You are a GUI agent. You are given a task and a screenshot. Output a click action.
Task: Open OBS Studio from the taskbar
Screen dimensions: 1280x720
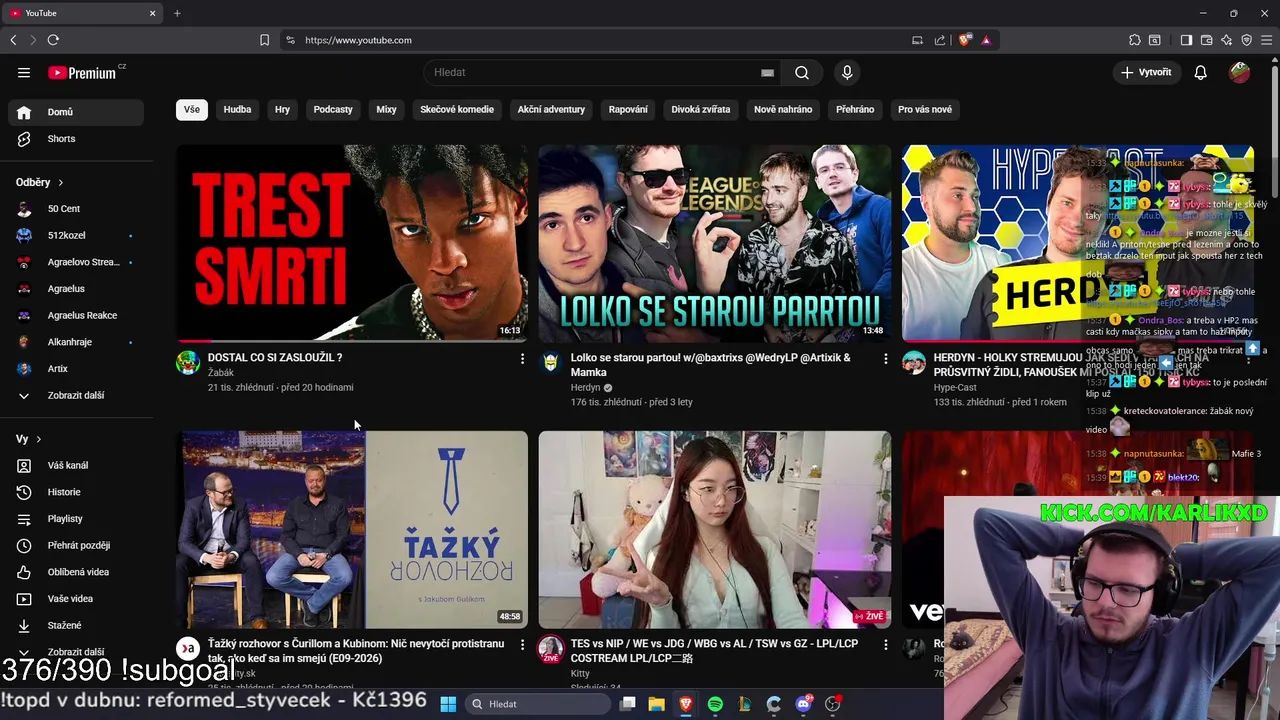tap(832, 704)
